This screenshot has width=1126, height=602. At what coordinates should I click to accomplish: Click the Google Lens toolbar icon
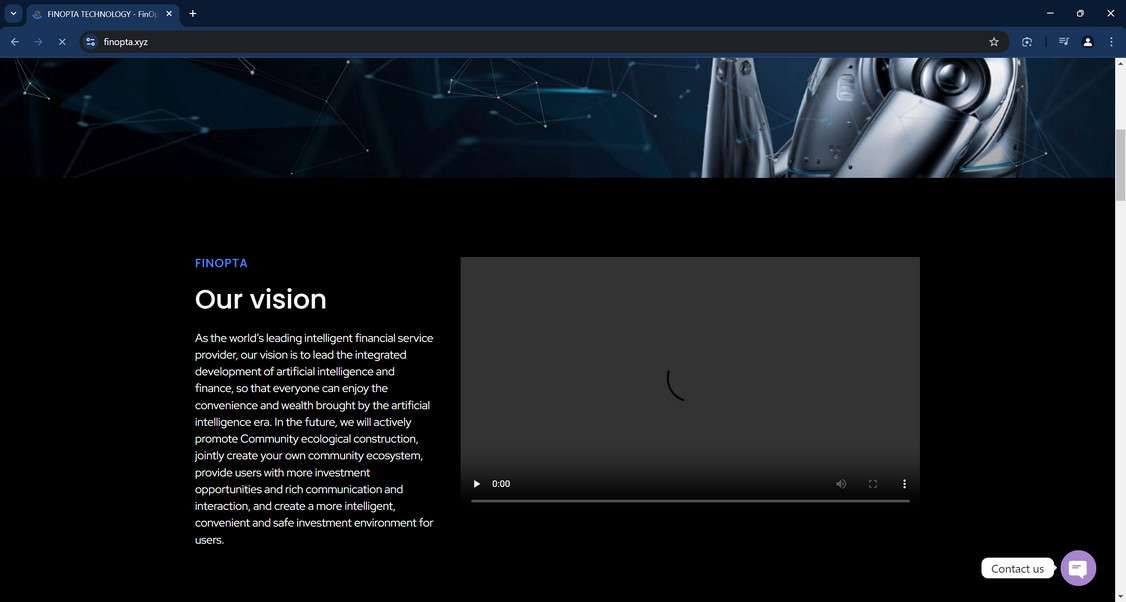coord(1027,42)
